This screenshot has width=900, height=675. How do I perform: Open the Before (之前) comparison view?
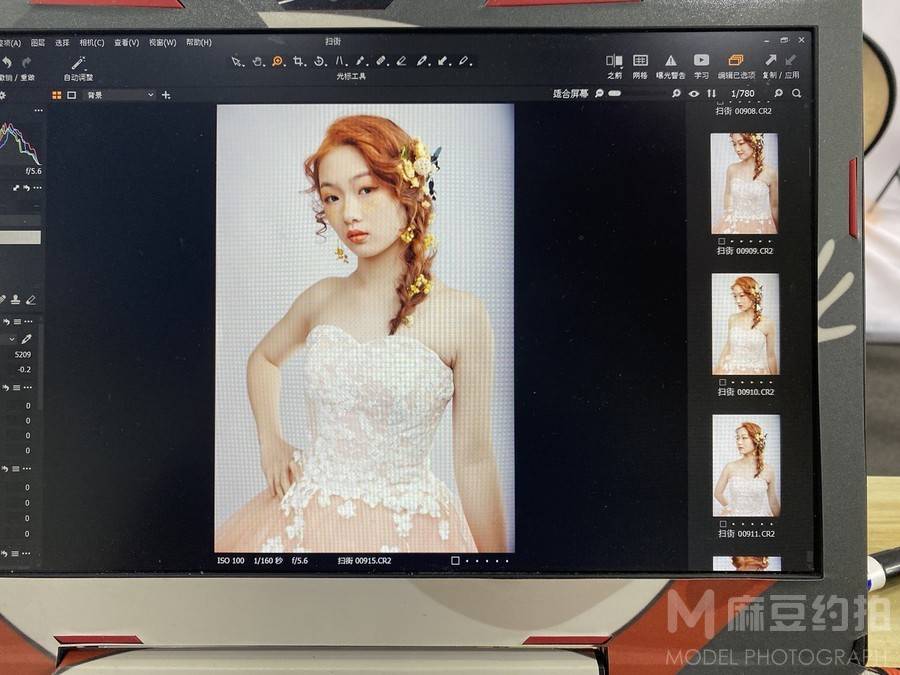[614, 60]
